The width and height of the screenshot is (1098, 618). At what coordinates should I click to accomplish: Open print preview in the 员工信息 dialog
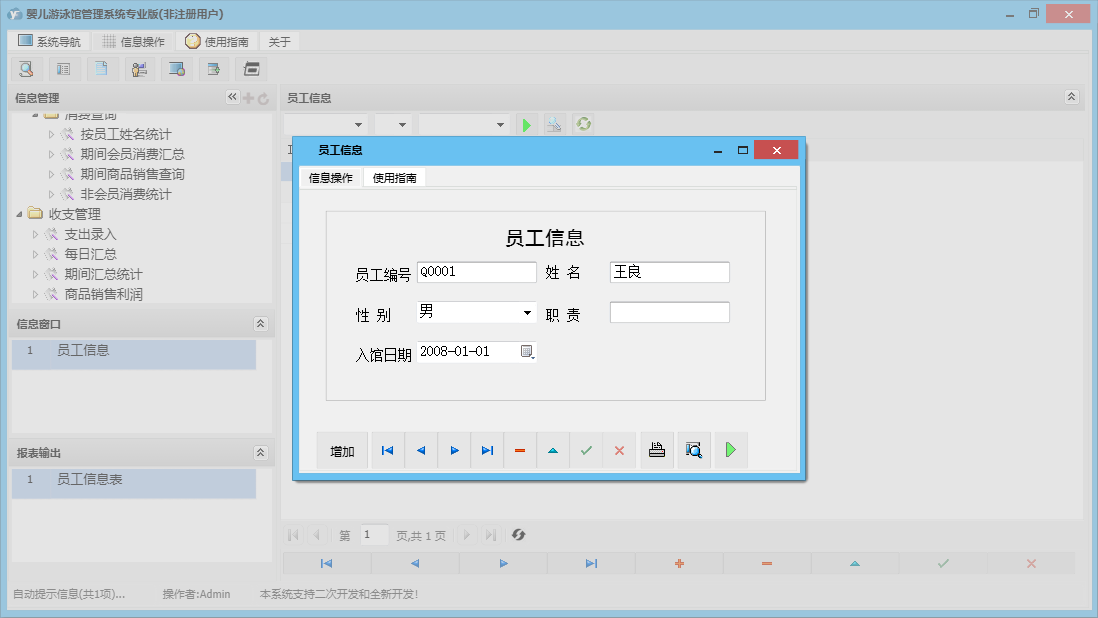(693, 450)
